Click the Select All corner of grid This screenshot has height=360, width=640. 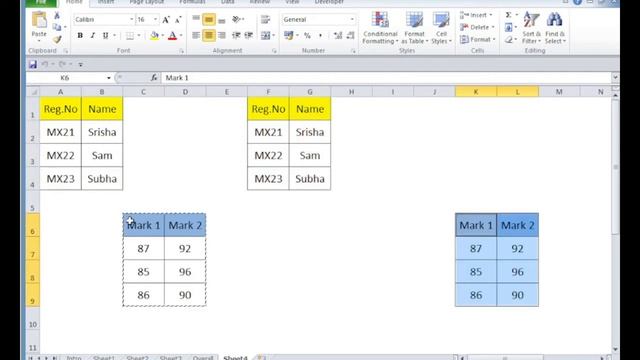(x=33, y=92)
